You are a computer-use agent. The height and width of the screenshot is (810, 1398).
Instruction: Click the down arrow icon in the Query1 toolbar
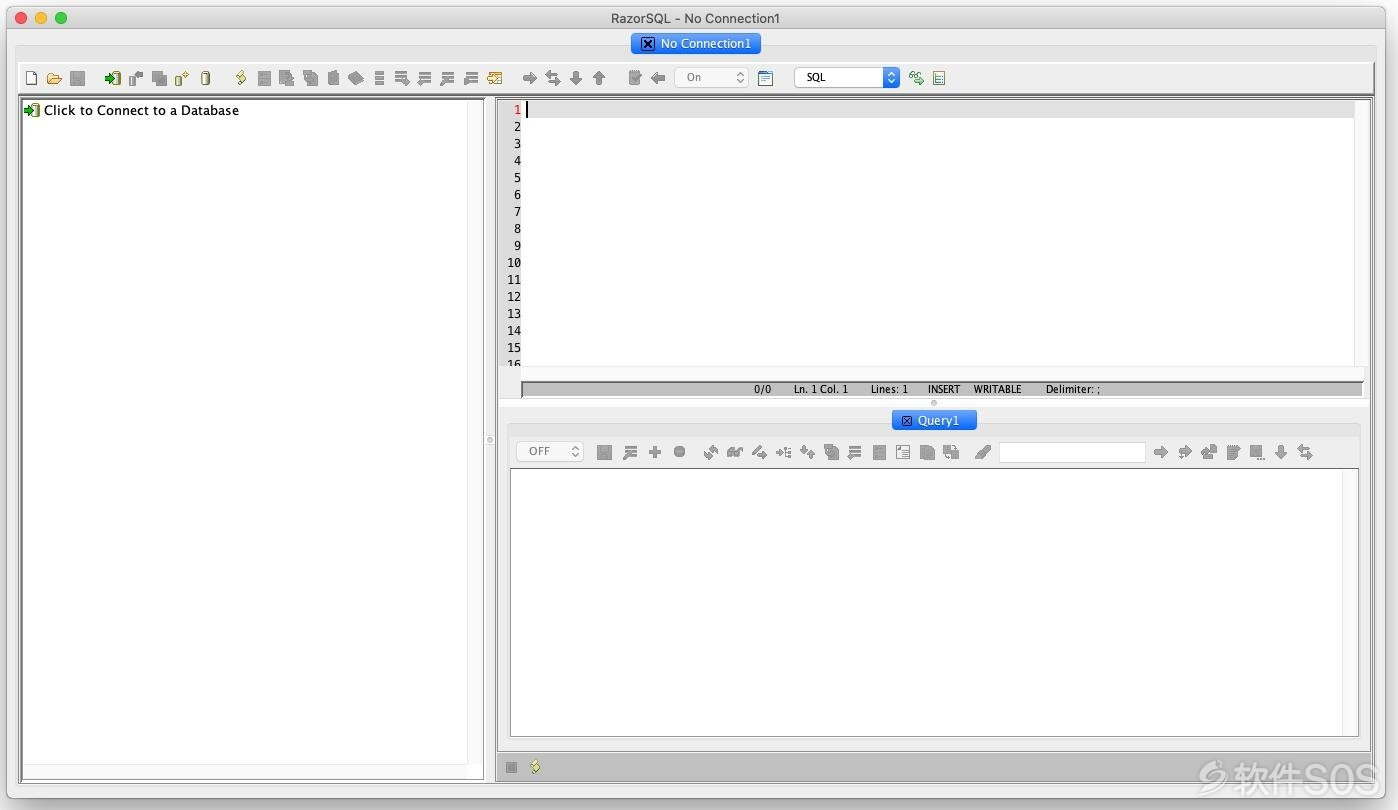tap(1281, 452)
